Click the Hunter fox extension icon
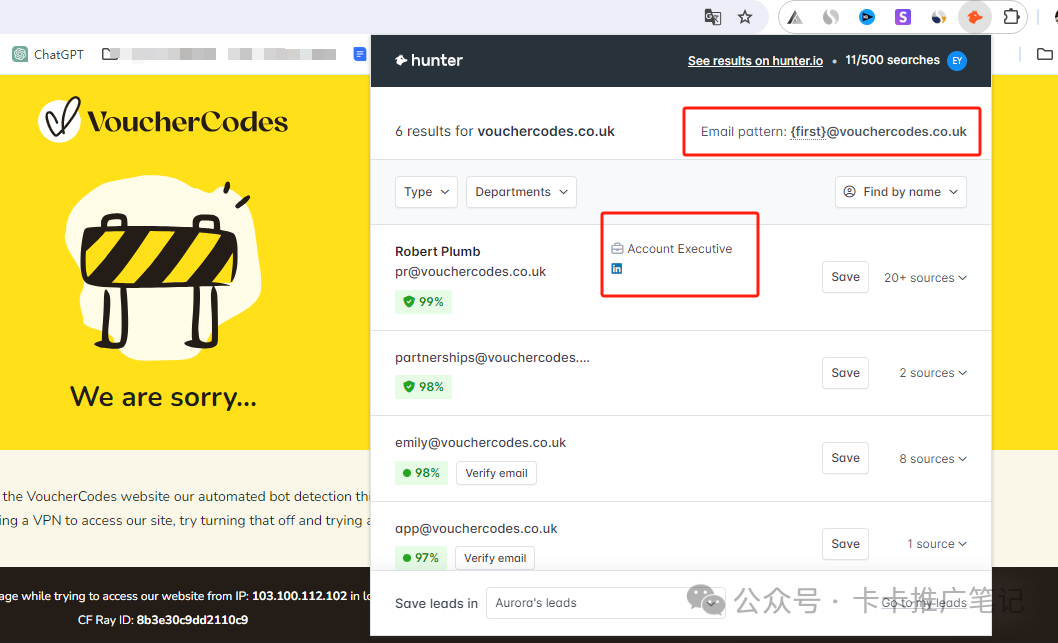The width and height of the screenshot is (1058, 643). 974,18
